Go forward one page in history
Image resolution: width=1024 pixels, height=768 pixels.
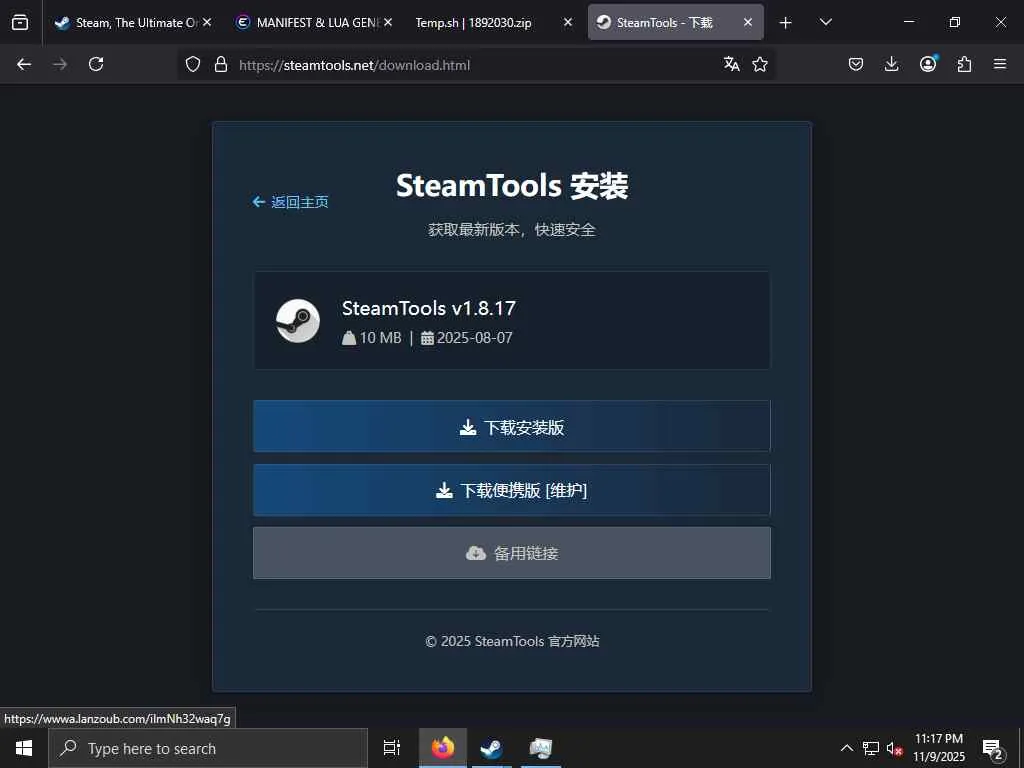(x=60, y=64)
